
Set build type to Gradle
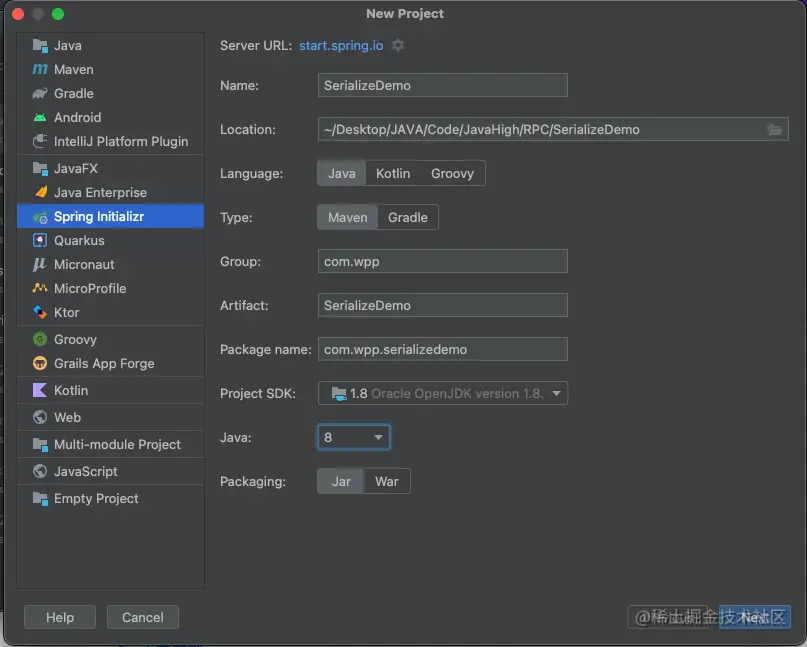click(408, 217)
